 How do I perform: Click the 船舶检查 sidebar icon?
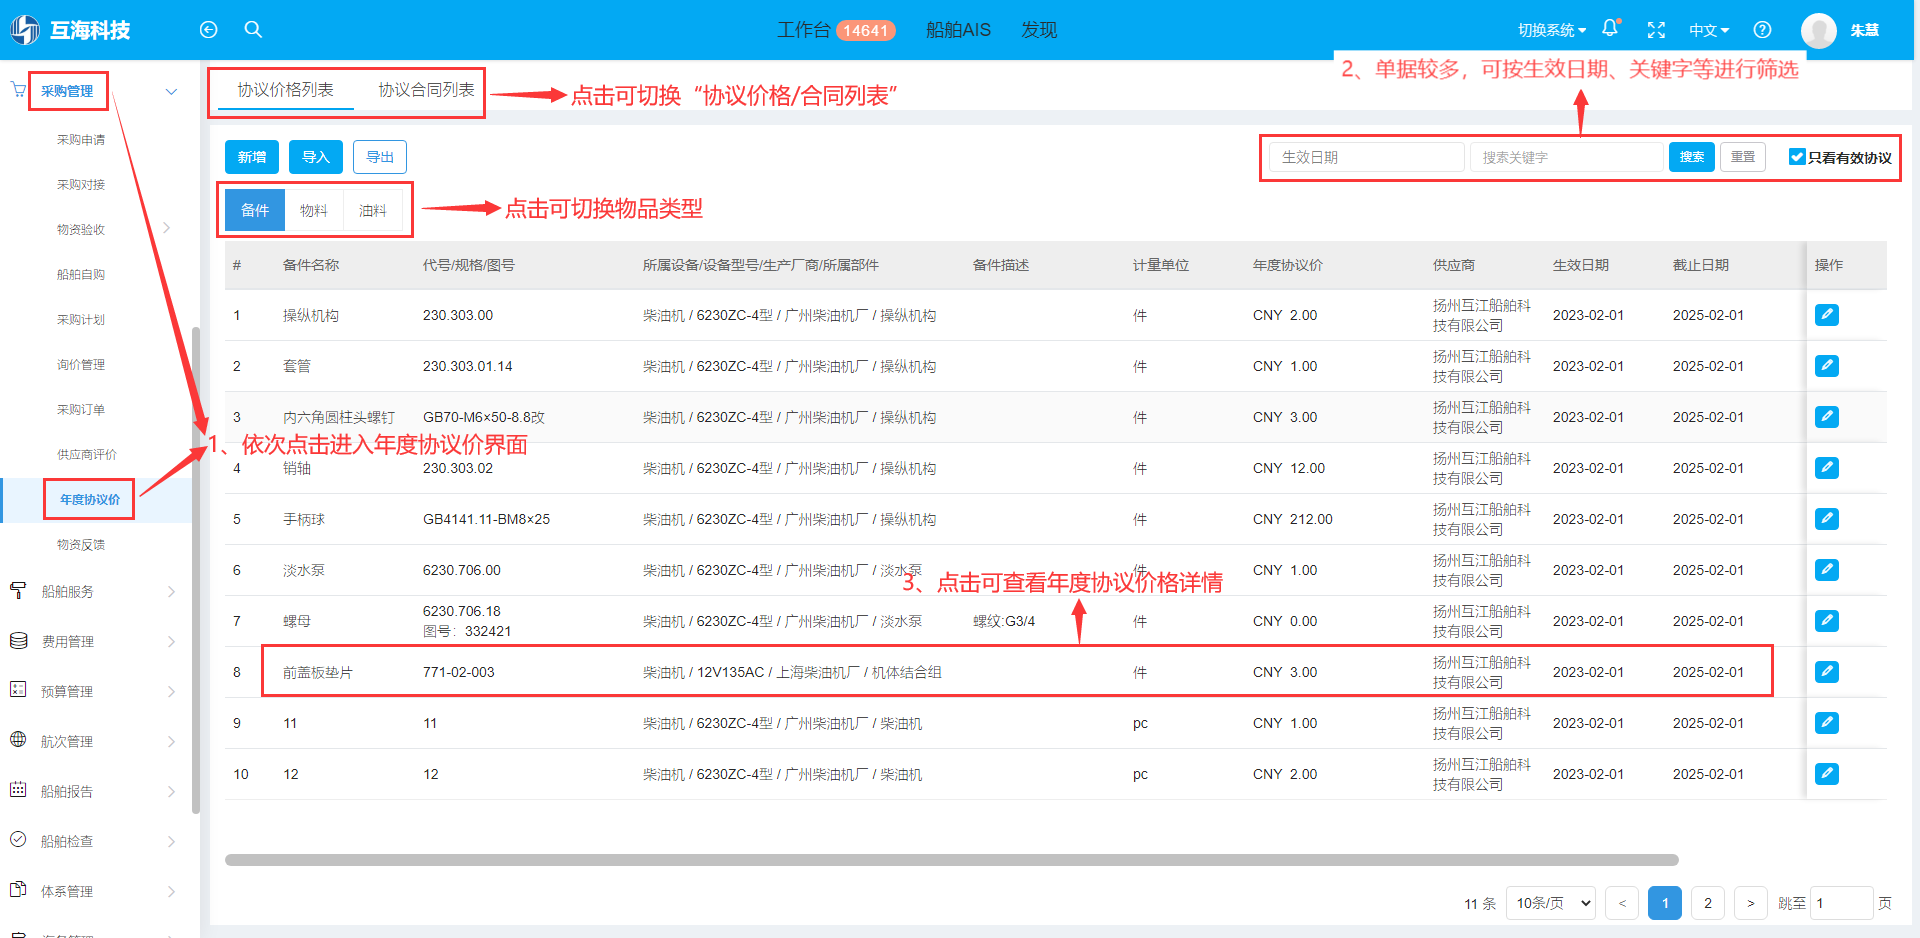tap(18, 840)
